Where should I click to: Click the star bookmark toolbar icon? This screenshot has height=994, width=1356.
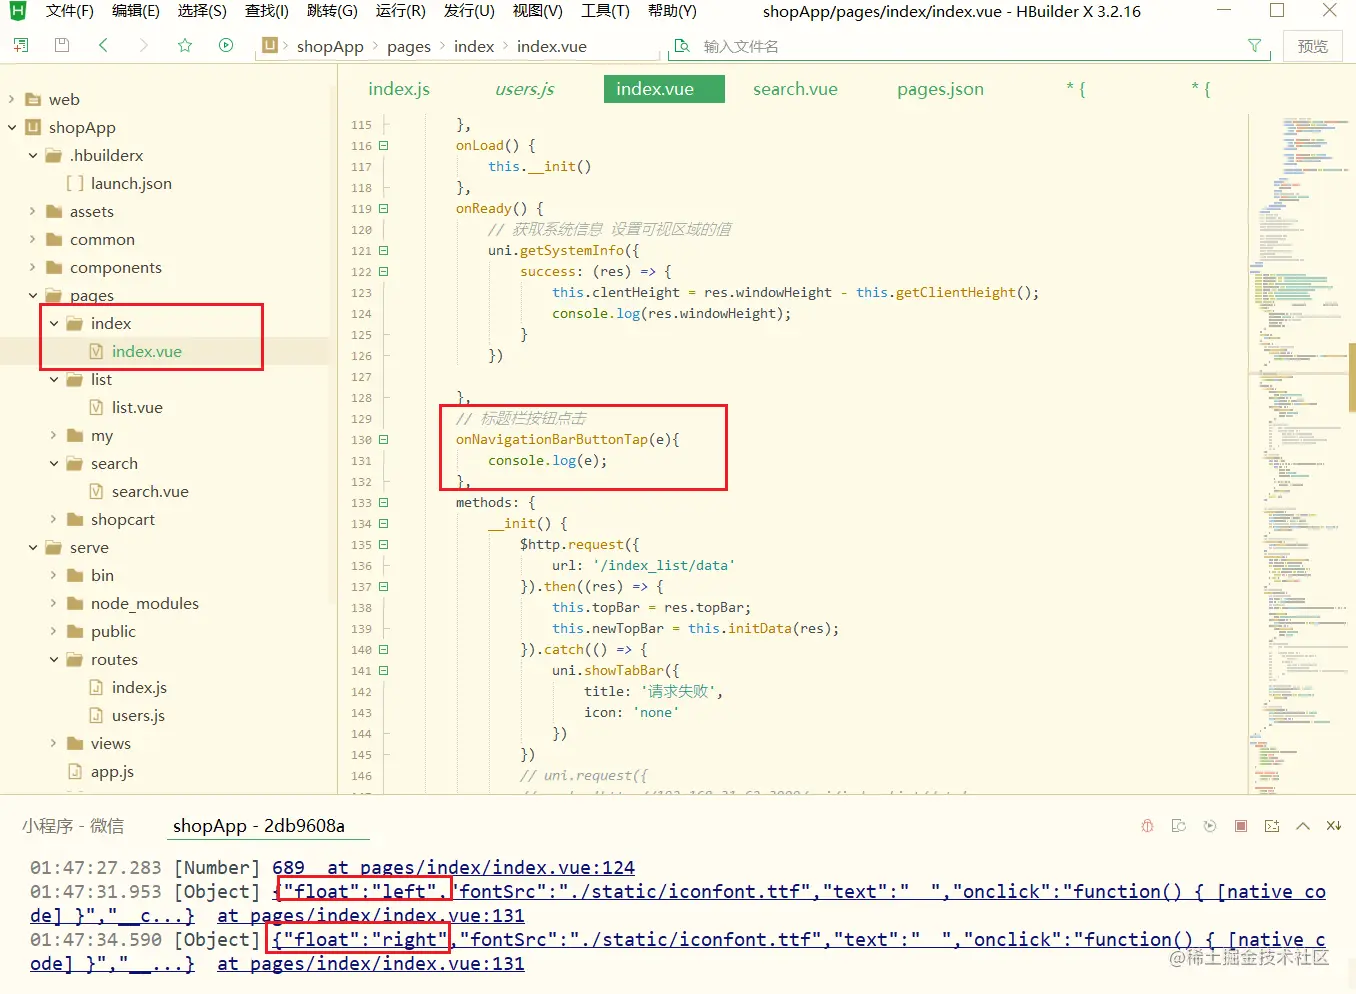(x=185, y=45)
